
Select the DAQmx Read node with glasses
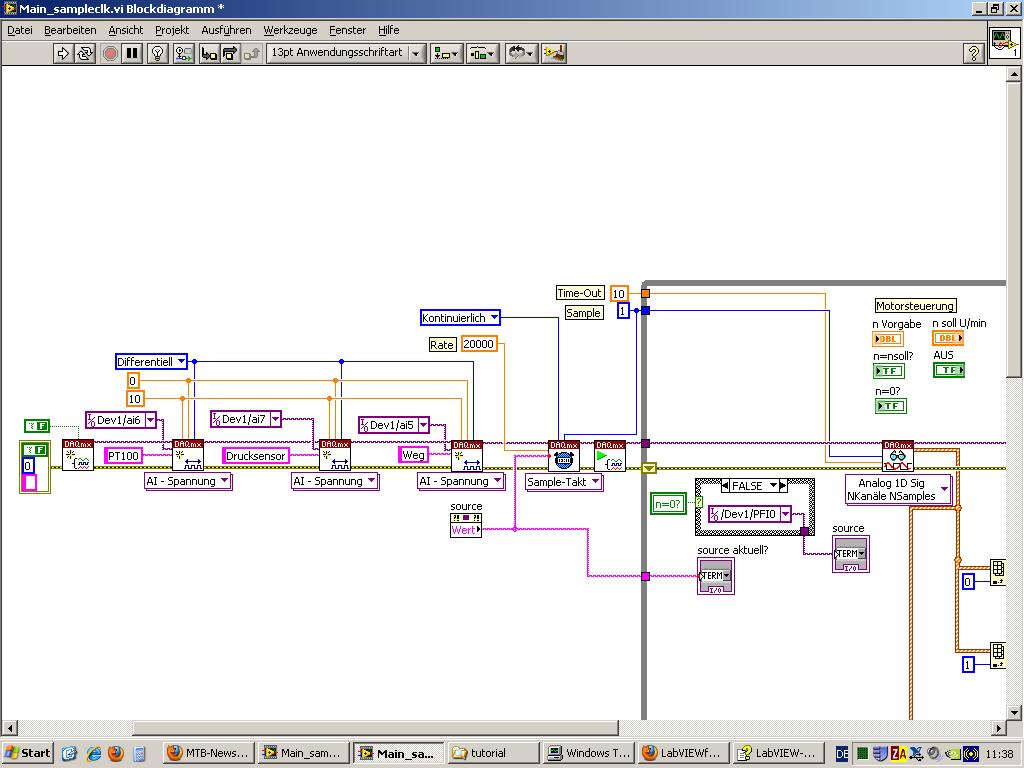tap(897, 455)
